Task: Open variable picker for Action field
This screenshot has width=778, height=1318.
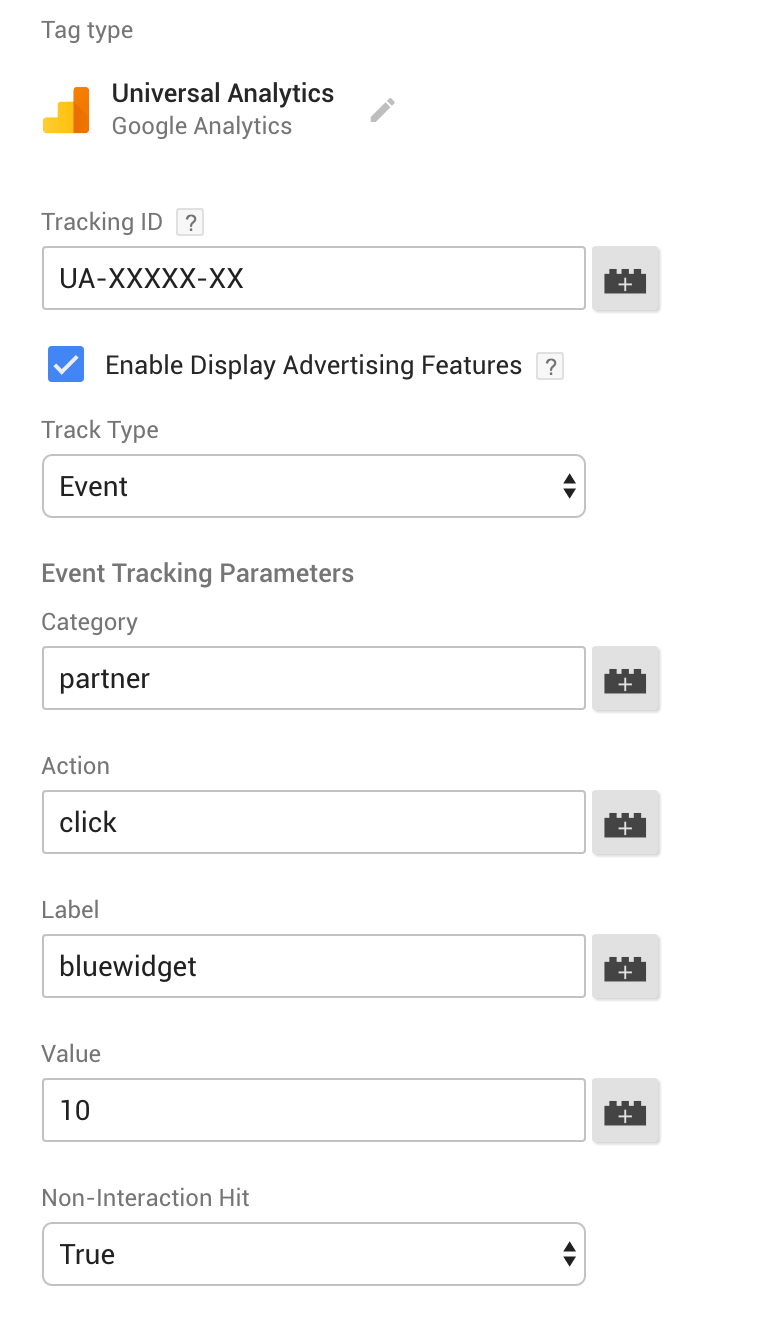Action: click(x=626, y=822)
